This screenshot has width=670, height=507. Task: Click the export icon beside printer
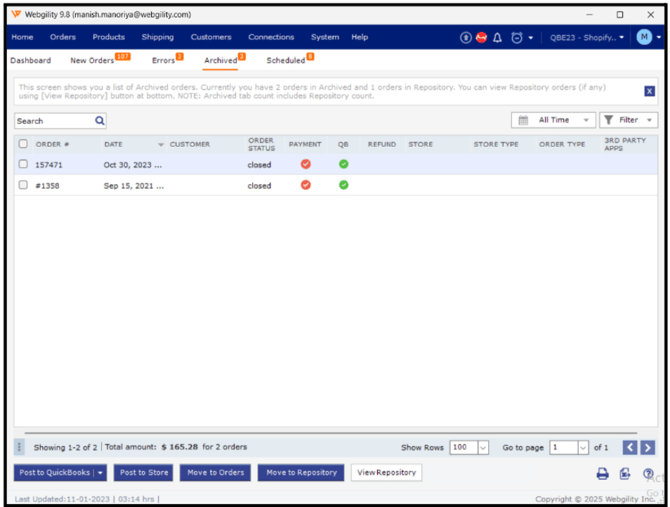click(625, 473)
